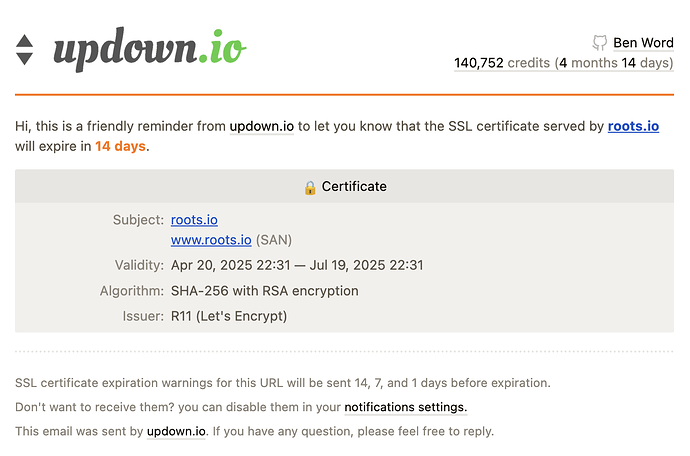Open updown.io link in the greeting text
690x456 pixels.
[262, 126]
